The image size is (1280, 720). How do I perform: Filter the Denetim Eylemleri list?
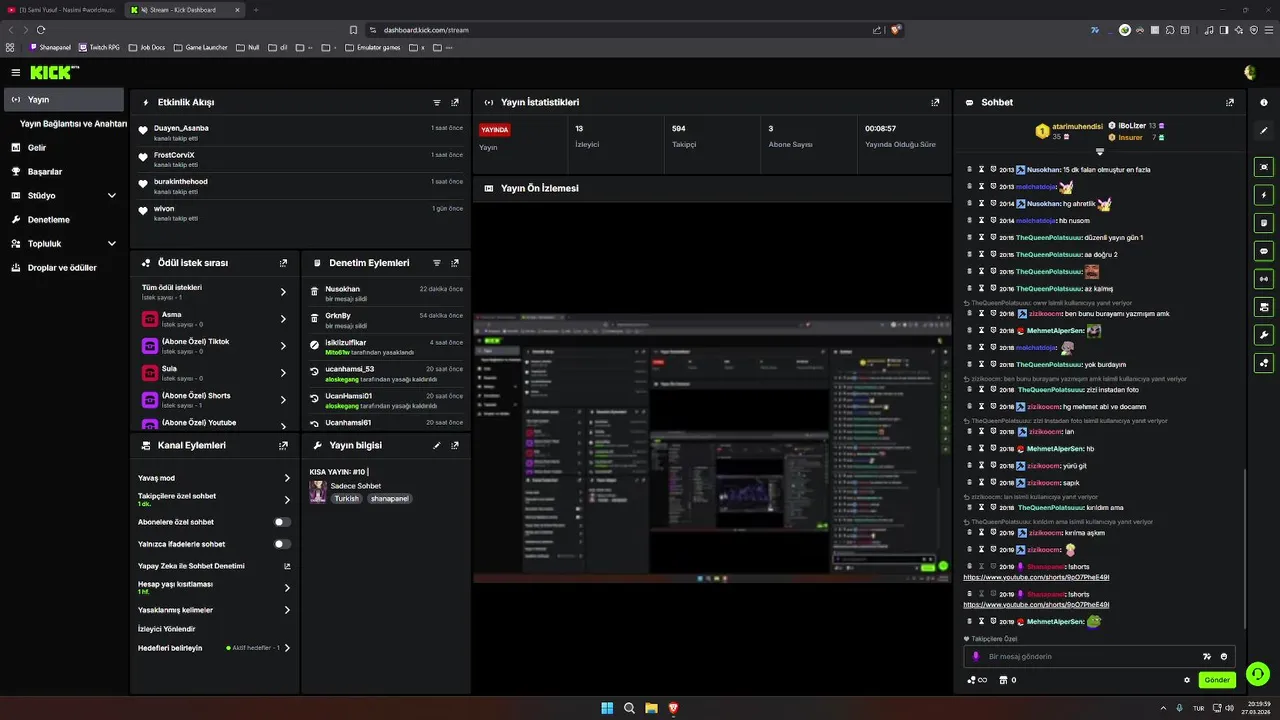(x=437, y=263)
